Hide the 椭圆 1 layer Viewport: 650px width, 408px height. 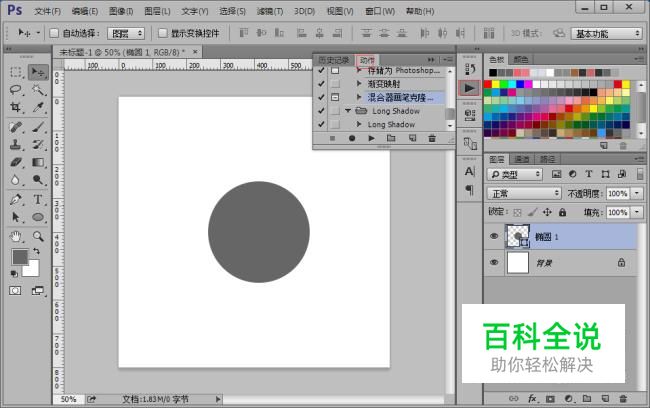[494, 236]
